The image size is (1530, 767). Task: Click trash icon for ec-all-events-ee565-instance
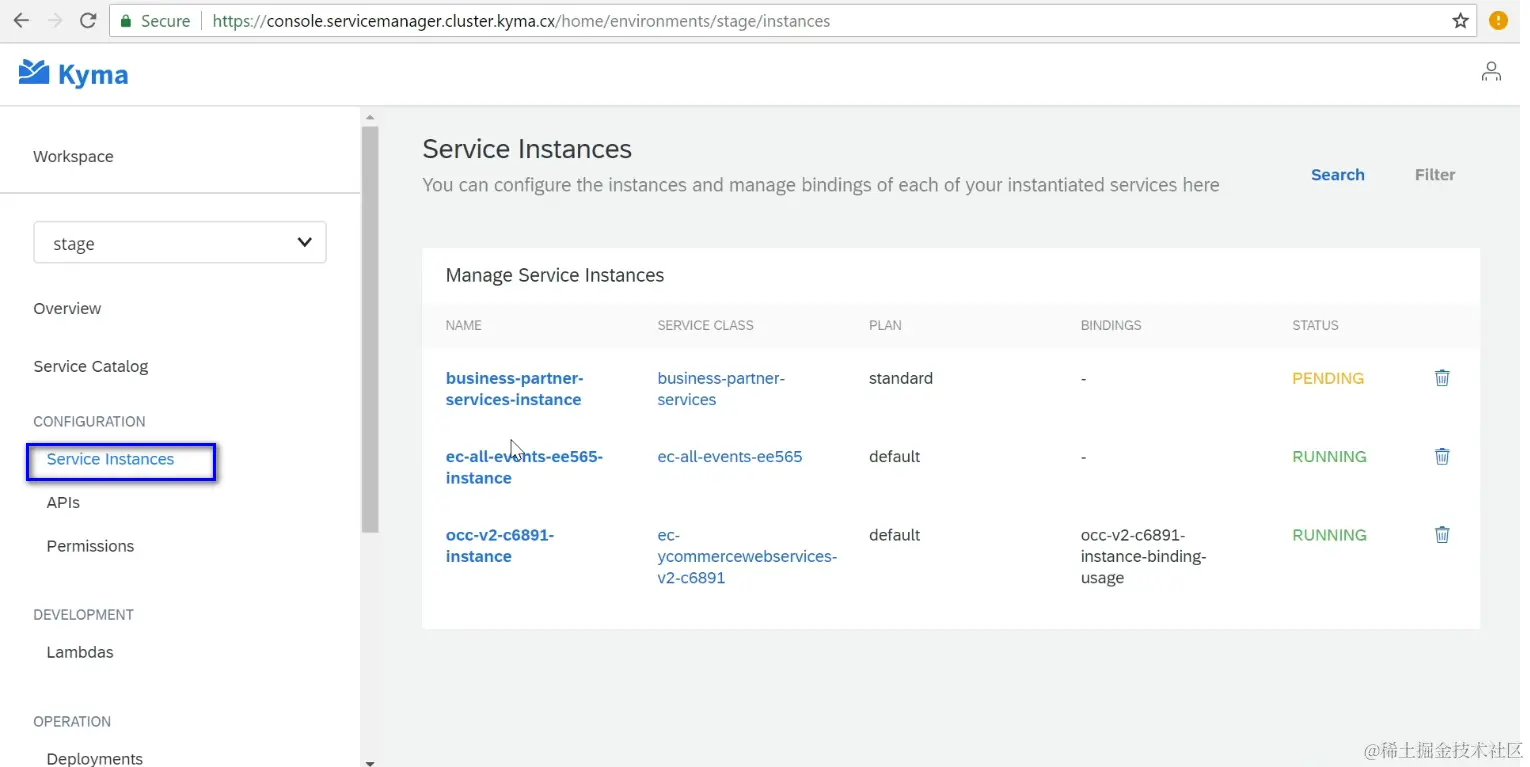pos(1442,456)
